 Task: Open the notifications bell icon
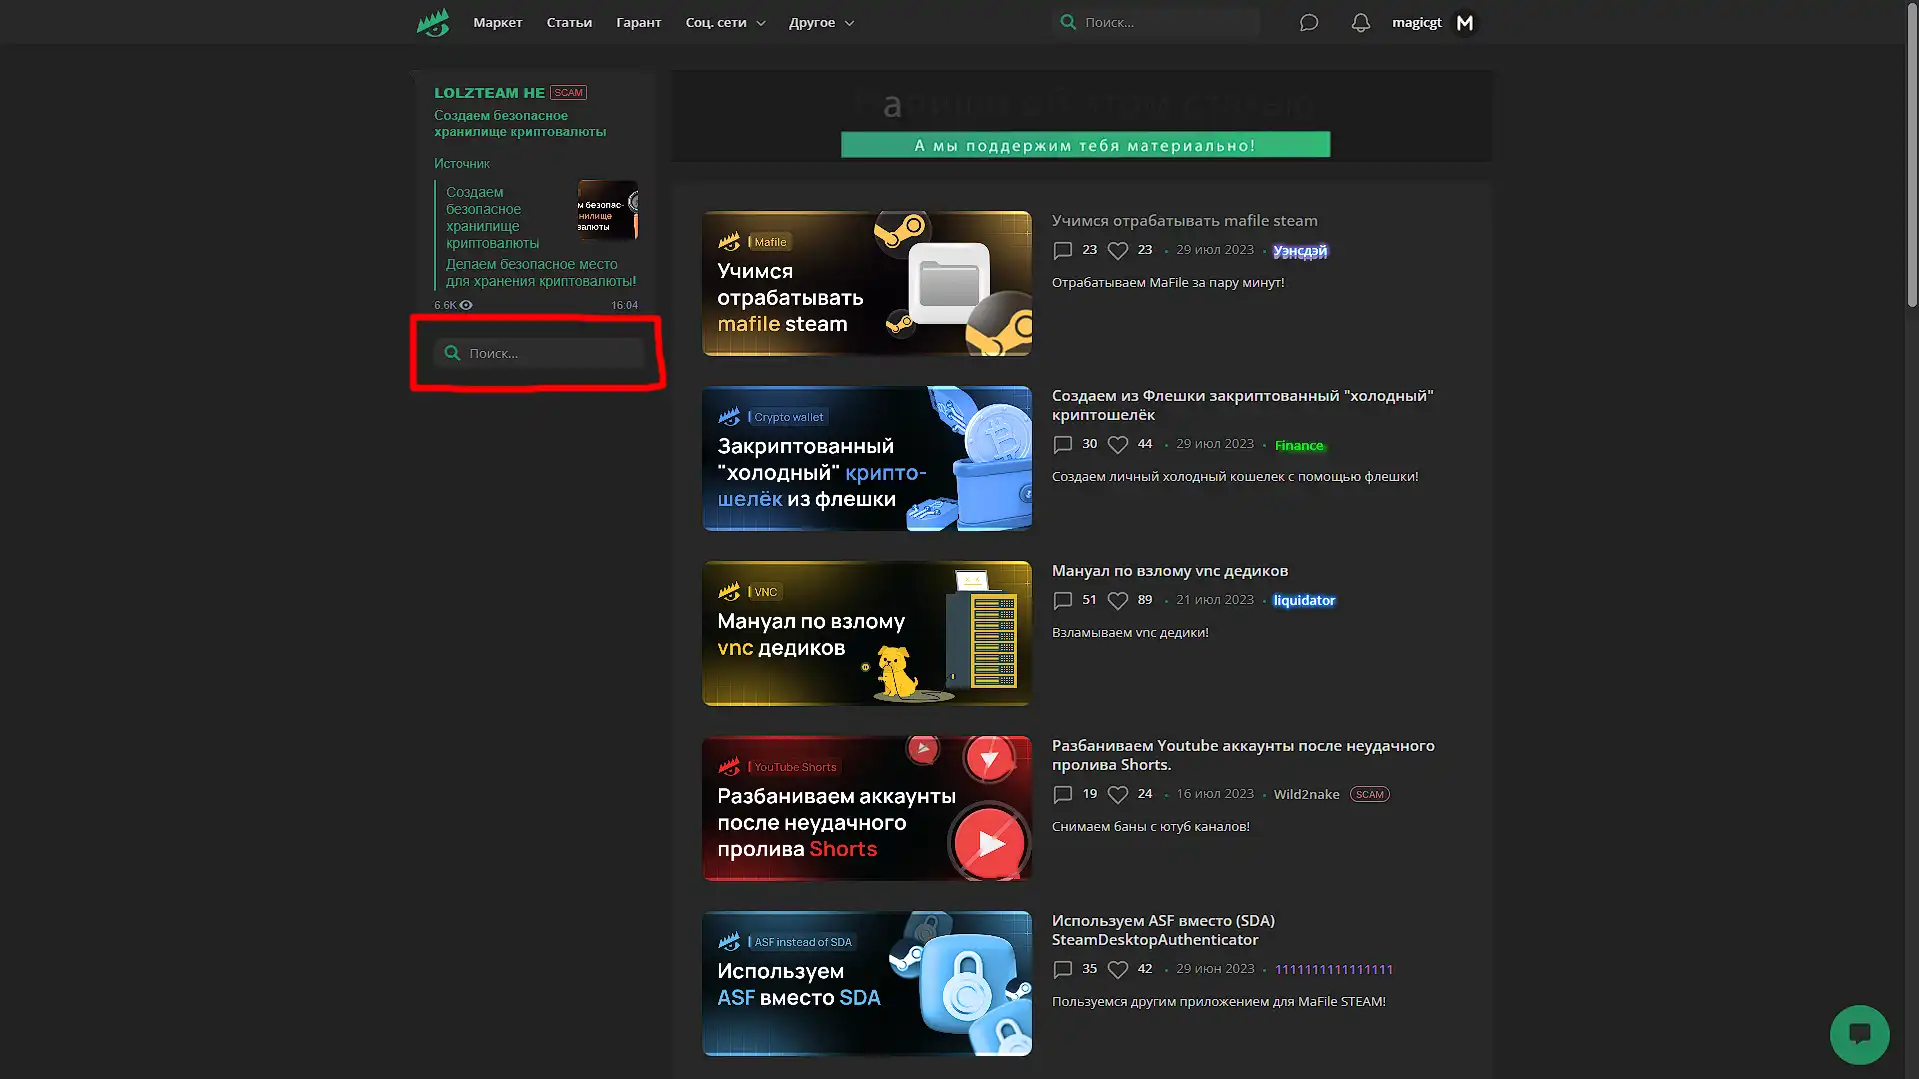1360,22
